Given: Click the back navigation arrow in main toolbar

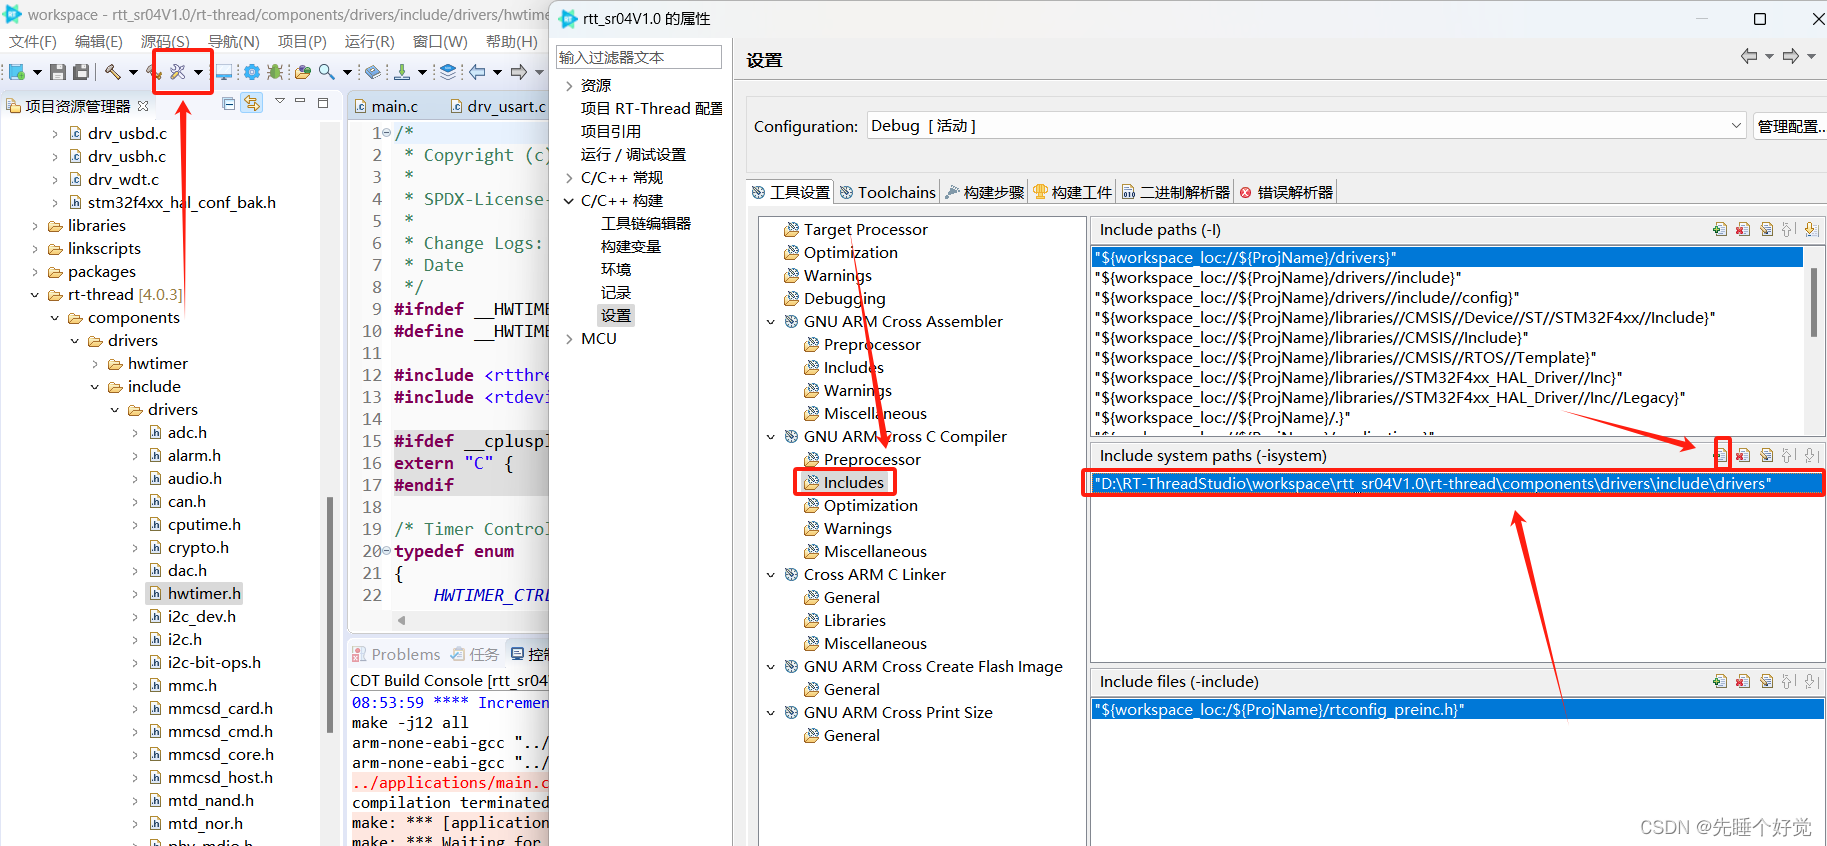Looking at the screenshot, I should pyautogui.click(x=477, y=72).
